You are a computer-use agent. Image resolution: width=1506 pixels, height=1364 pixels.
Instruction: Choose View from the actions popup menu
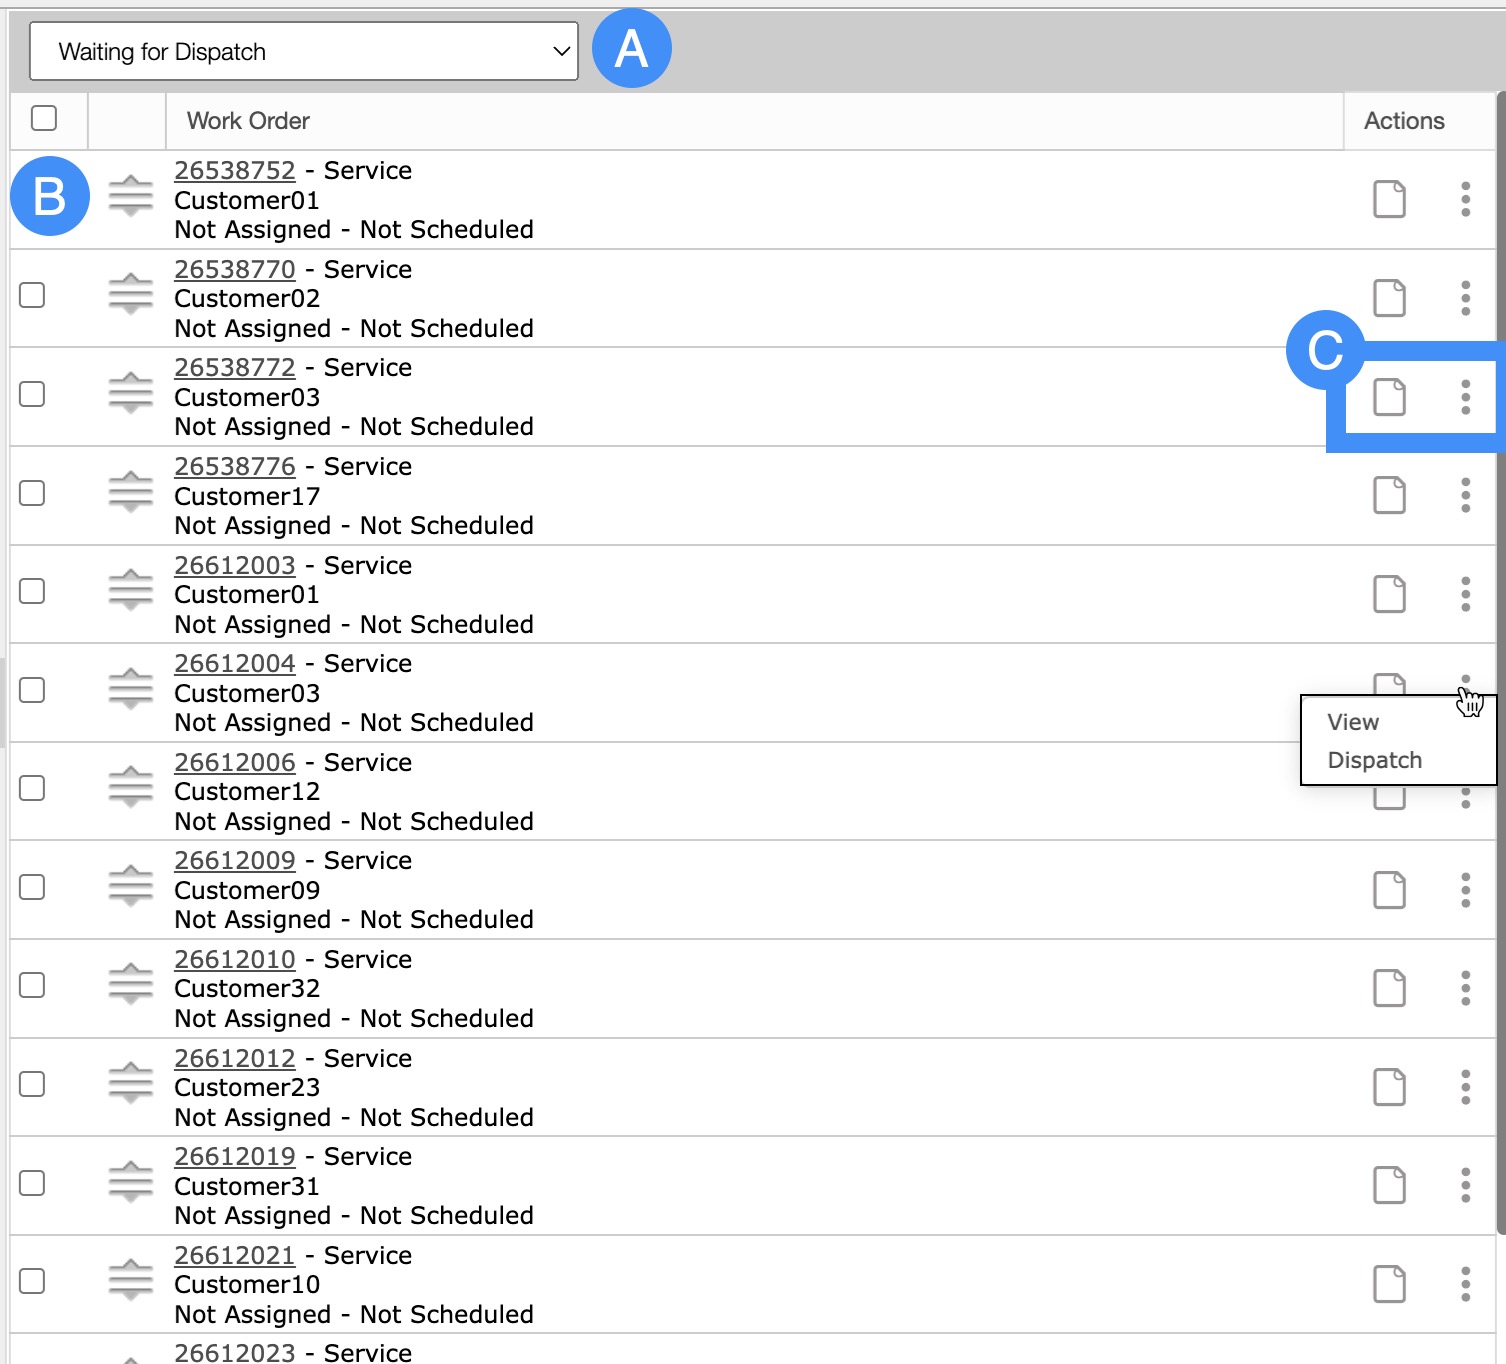[1353, 722]
